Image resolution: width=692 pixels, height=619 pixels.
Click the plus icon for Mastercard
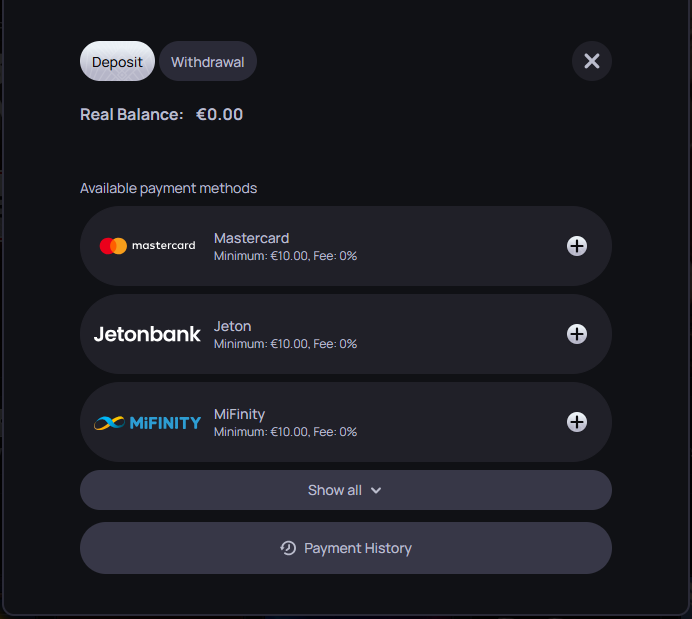(577, 246)
